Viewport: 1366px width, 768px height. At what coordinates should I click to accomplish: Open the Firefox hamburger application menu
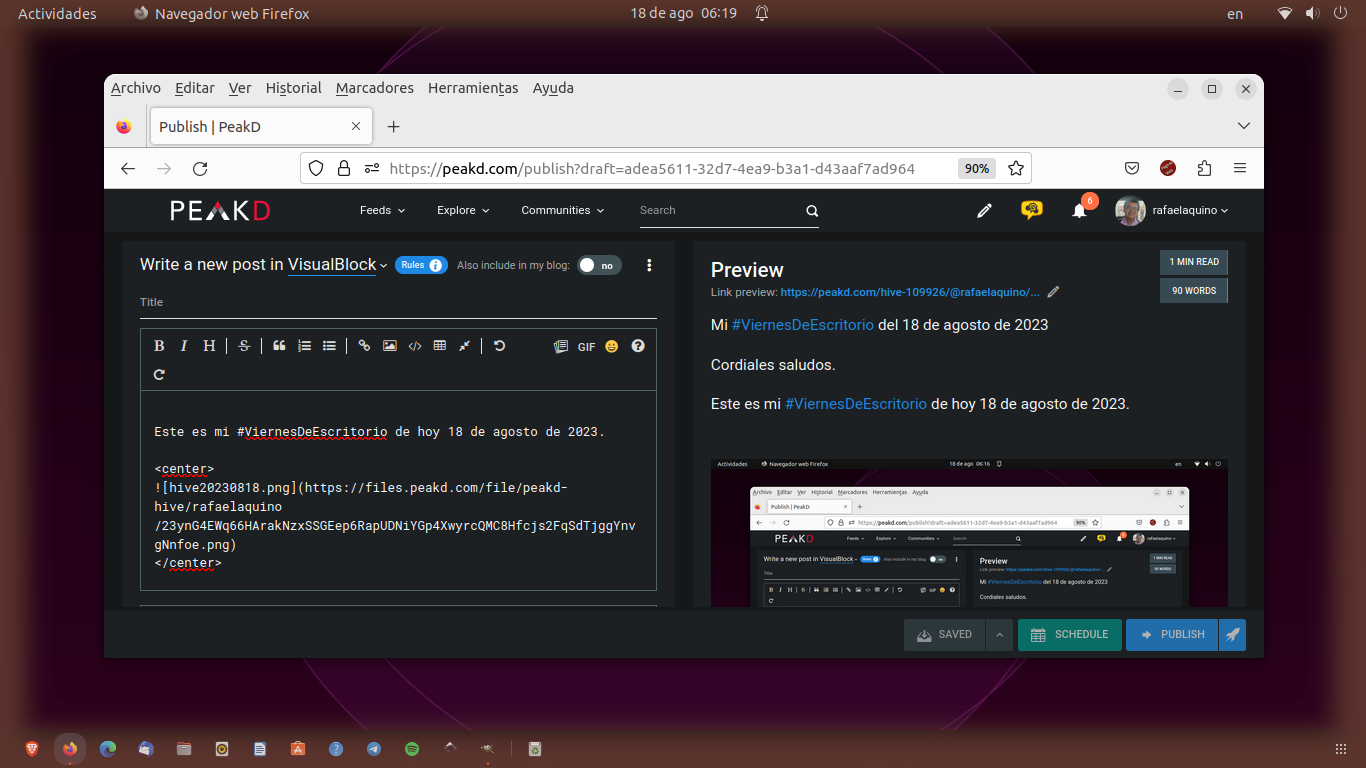click(1240, 168)
